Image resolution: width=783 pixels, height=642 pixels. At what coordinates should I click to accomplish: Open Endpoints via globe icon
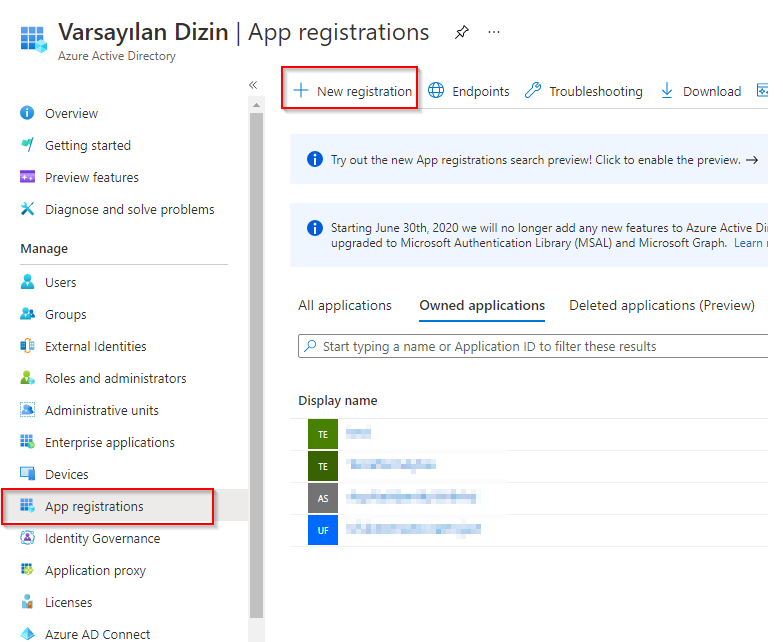[x=436, y=90]
